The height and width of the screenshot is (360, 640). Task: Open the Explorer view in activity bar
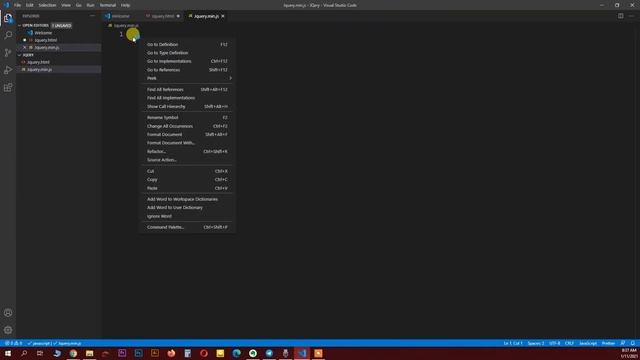pos(8,18)
